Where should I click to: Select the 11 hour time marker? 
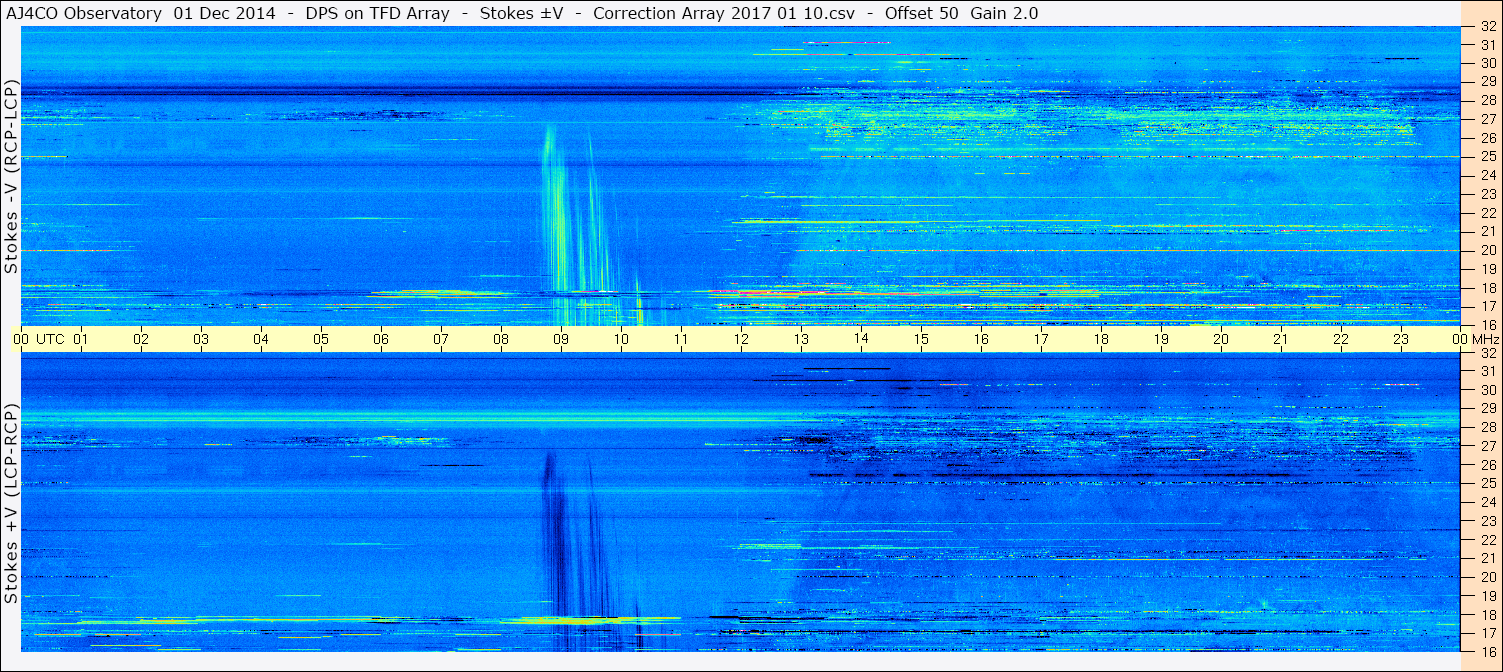click(681, 340)
